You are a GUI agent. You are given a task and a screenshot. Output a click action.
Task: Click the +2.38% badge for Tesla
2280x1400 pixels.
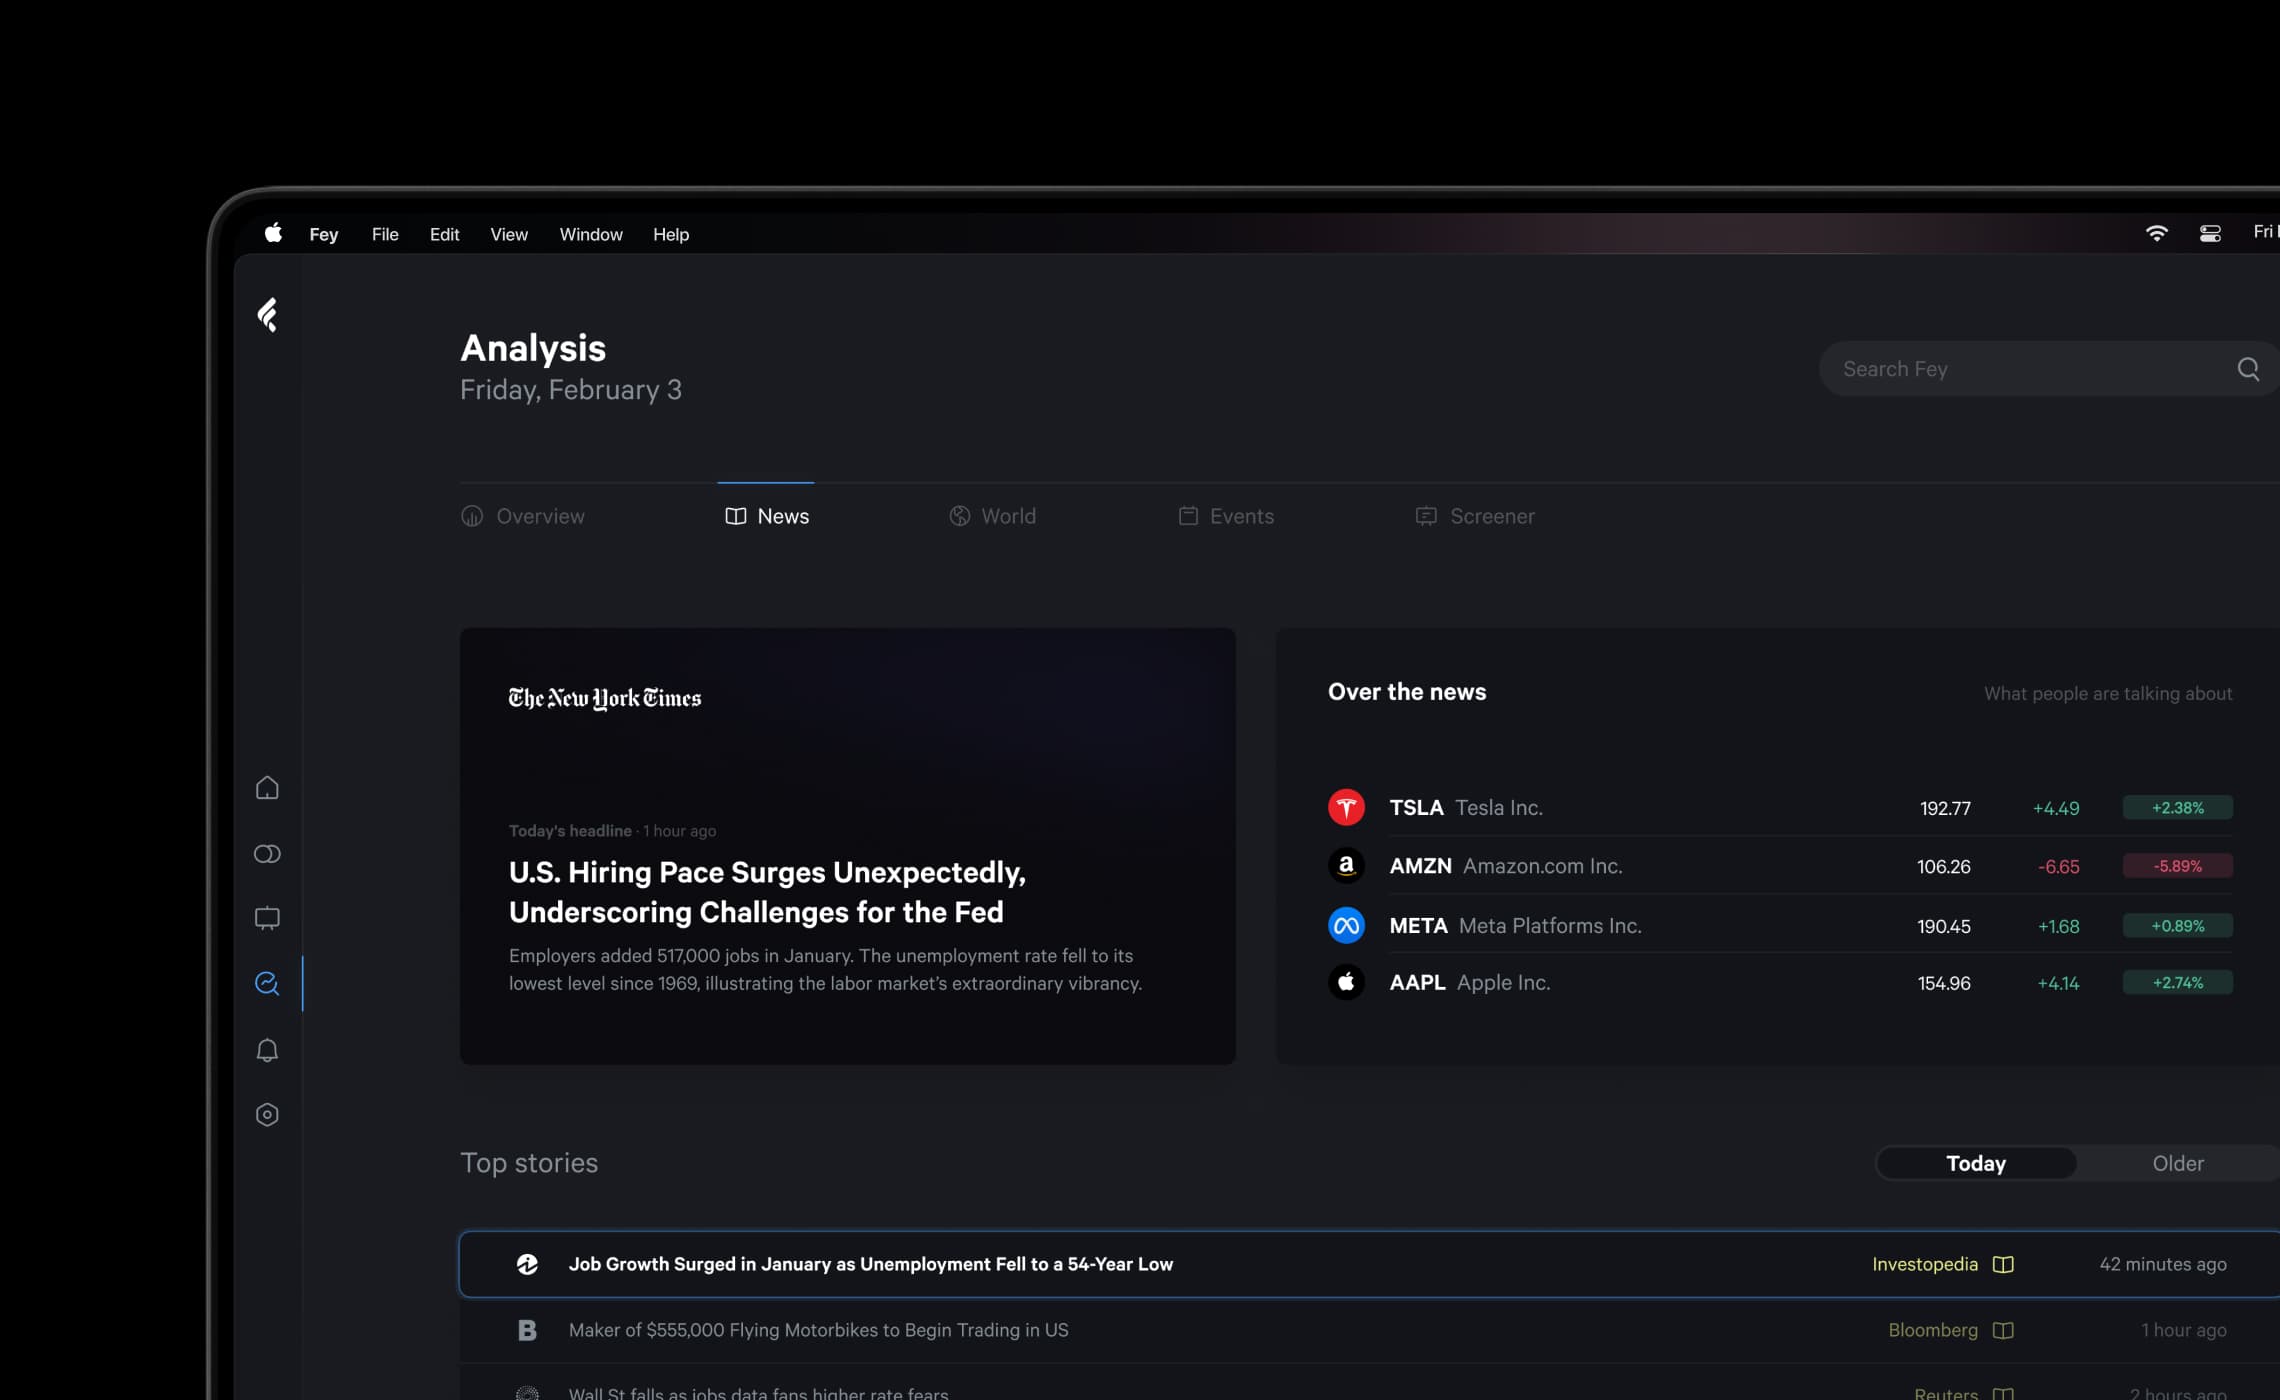click(2177, 807)
